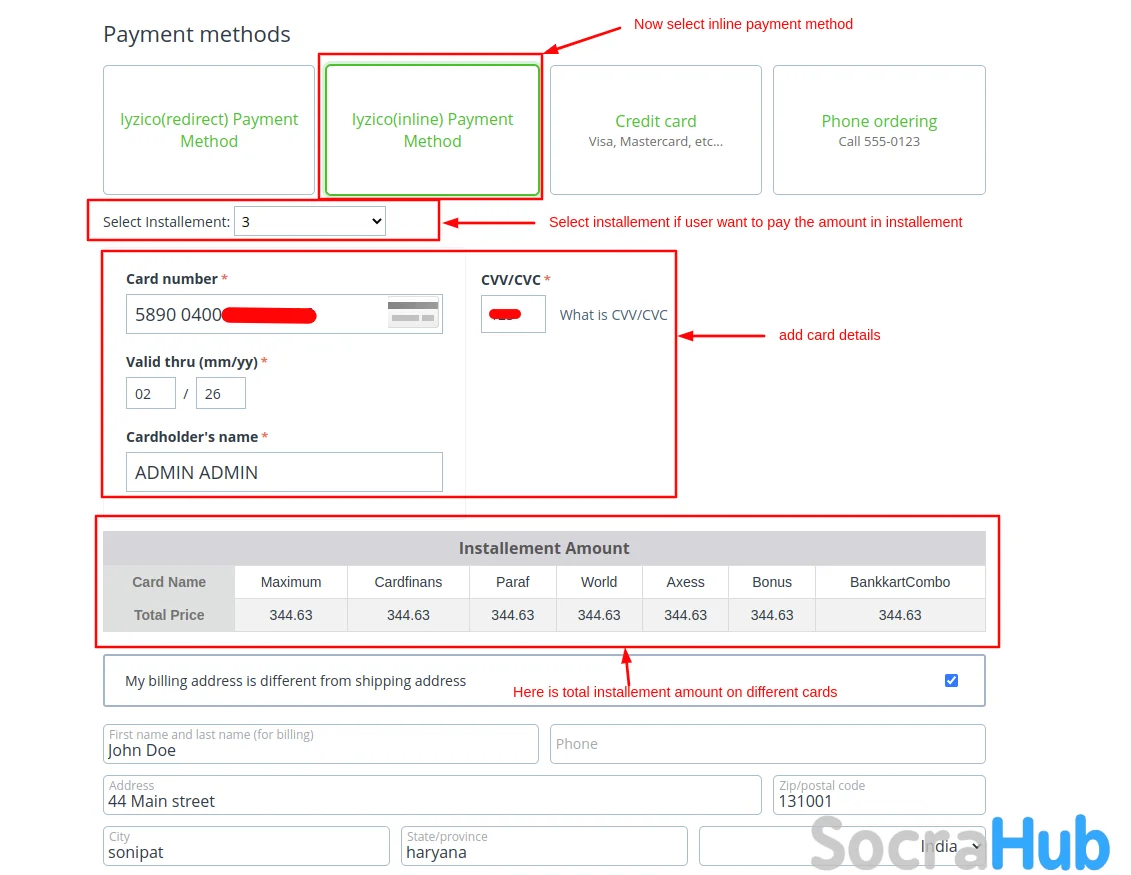Choose Credit card payment option
This screenshot has height=875, width=1131.
(656, 130)
